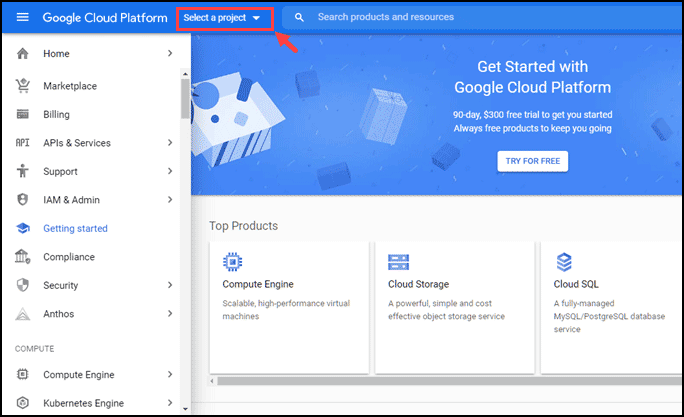Click "90-day, $300 free trial" banner text
684x417 pixels.
pyautogui.click(x=532, y=115)
